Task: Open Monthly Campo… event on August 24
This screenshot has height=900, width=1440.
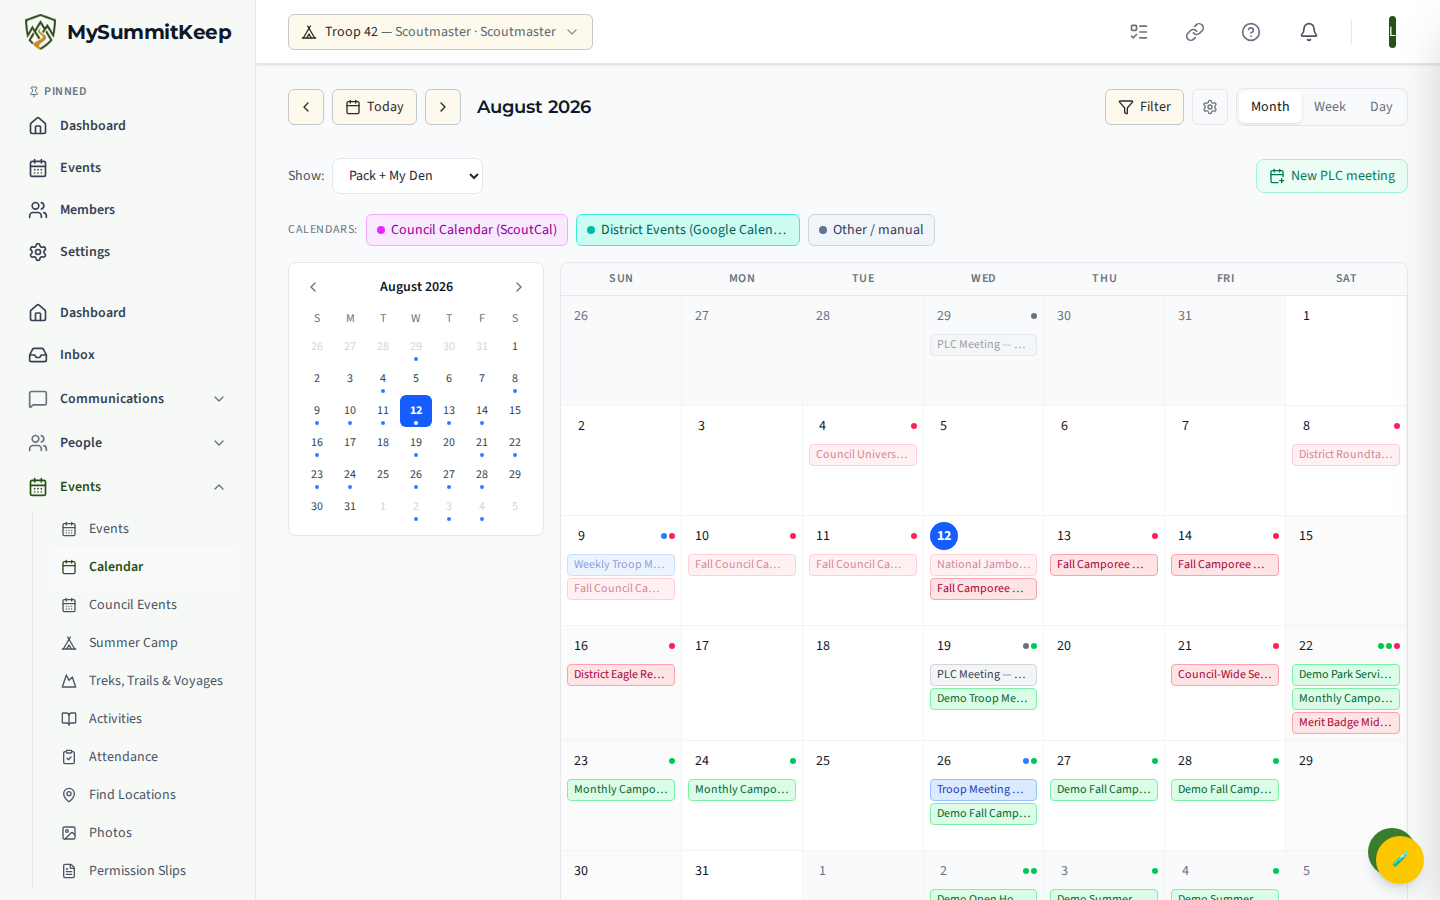Action: [742, 790]
